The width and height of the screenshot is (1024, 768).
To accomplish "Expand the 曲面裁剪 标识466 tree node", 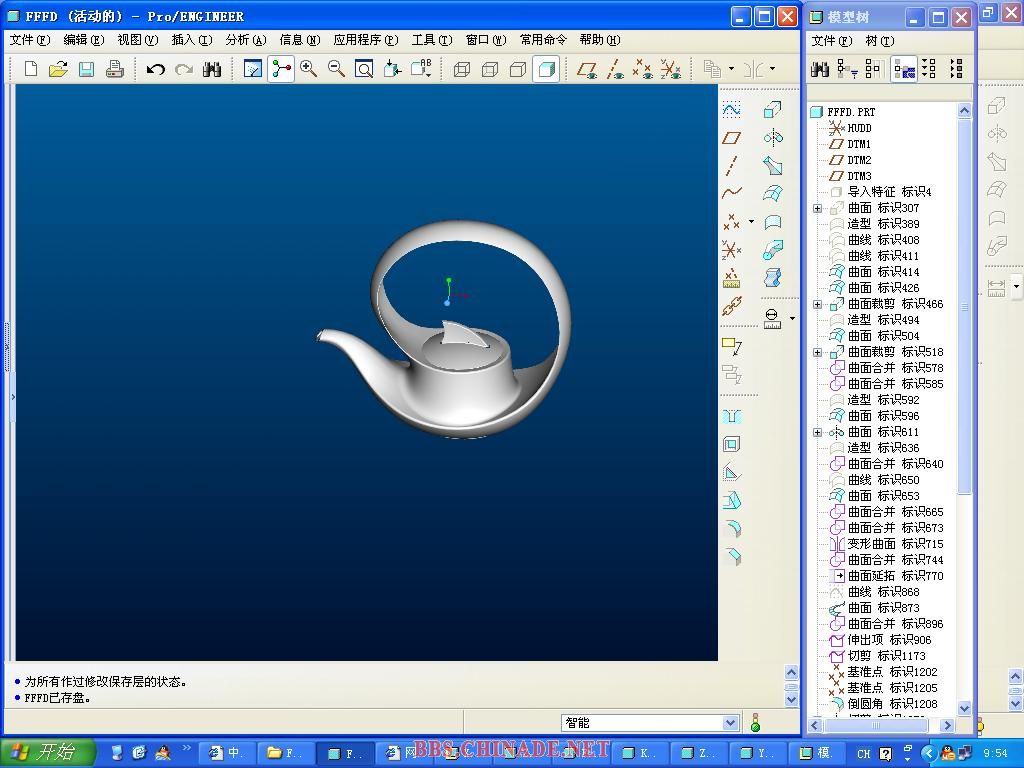I will (x=817, y=304).
